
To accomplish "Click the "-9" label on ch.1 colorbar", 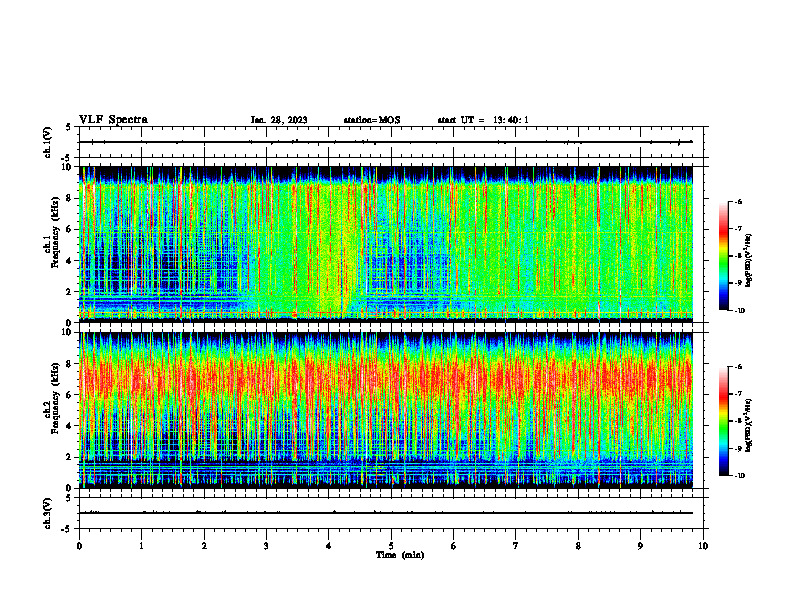I will pyautogui.click(x=738, y=283).
